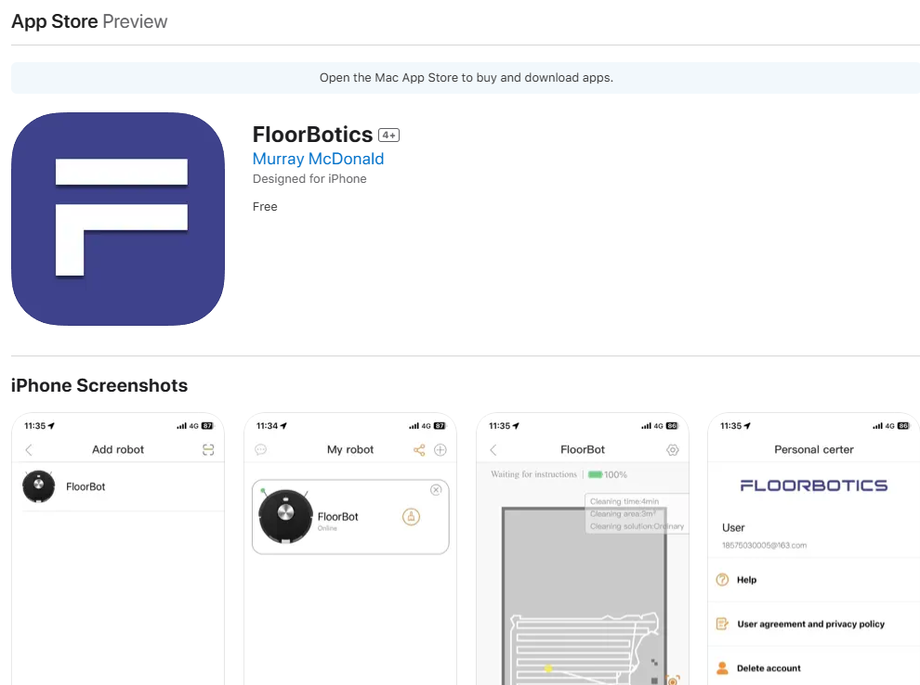
Task: Tap the User agreement document icon
Action: pos(722,624)
